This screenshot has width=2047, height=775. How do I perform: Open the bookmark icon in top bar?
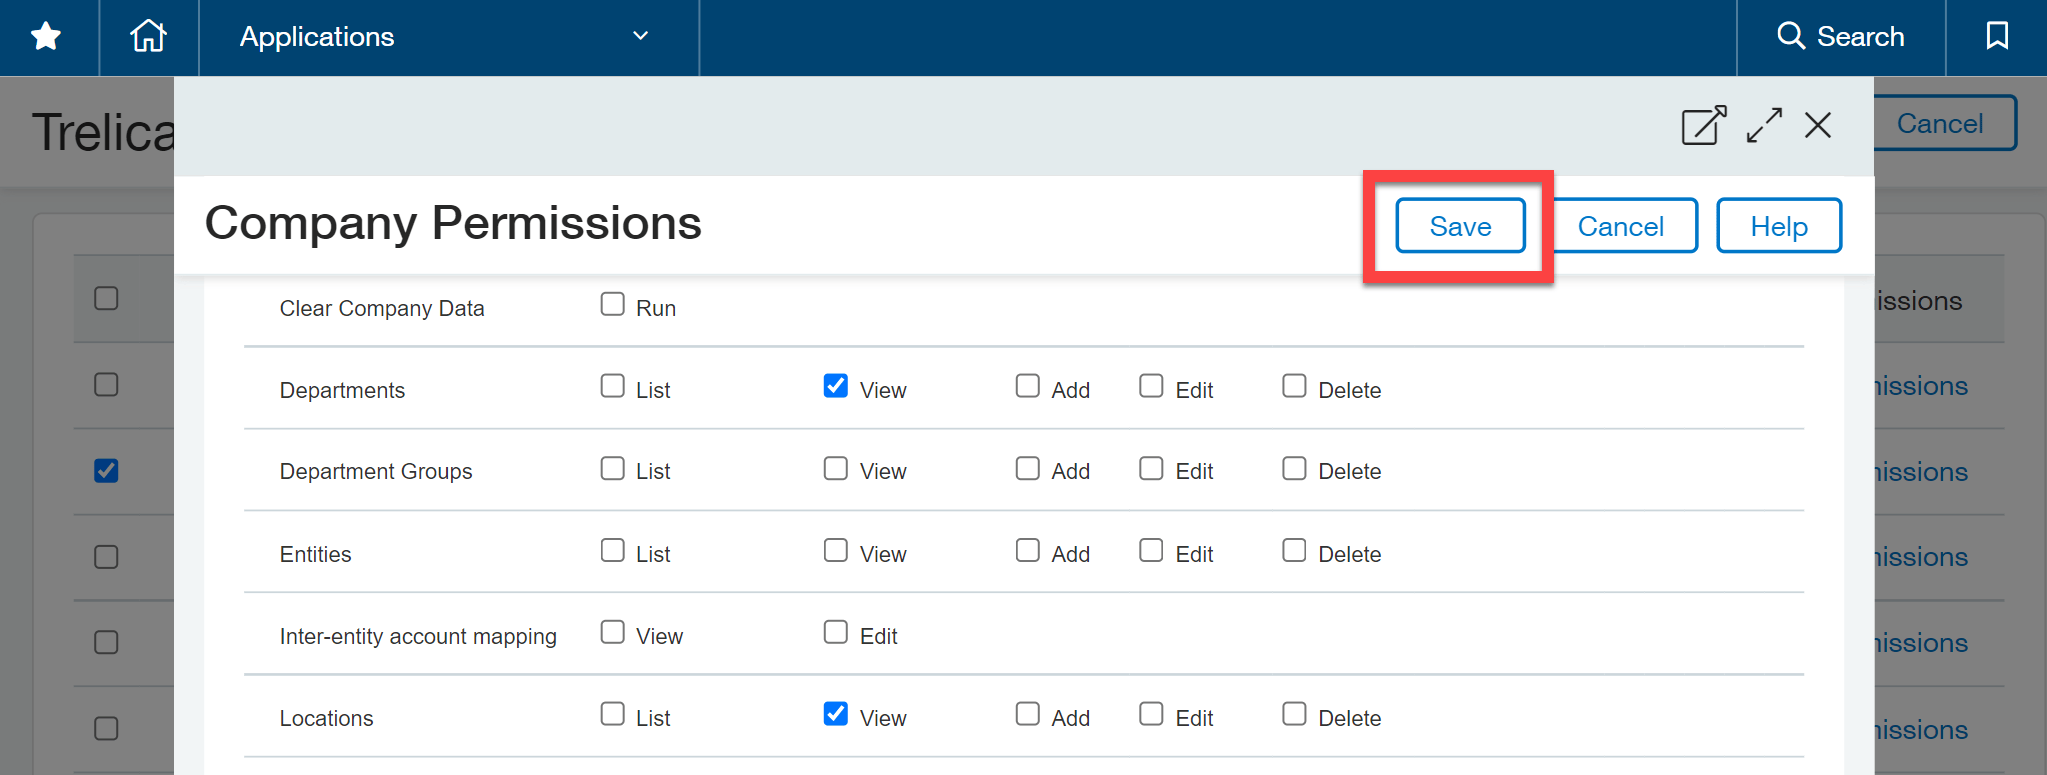point(1996,36)
